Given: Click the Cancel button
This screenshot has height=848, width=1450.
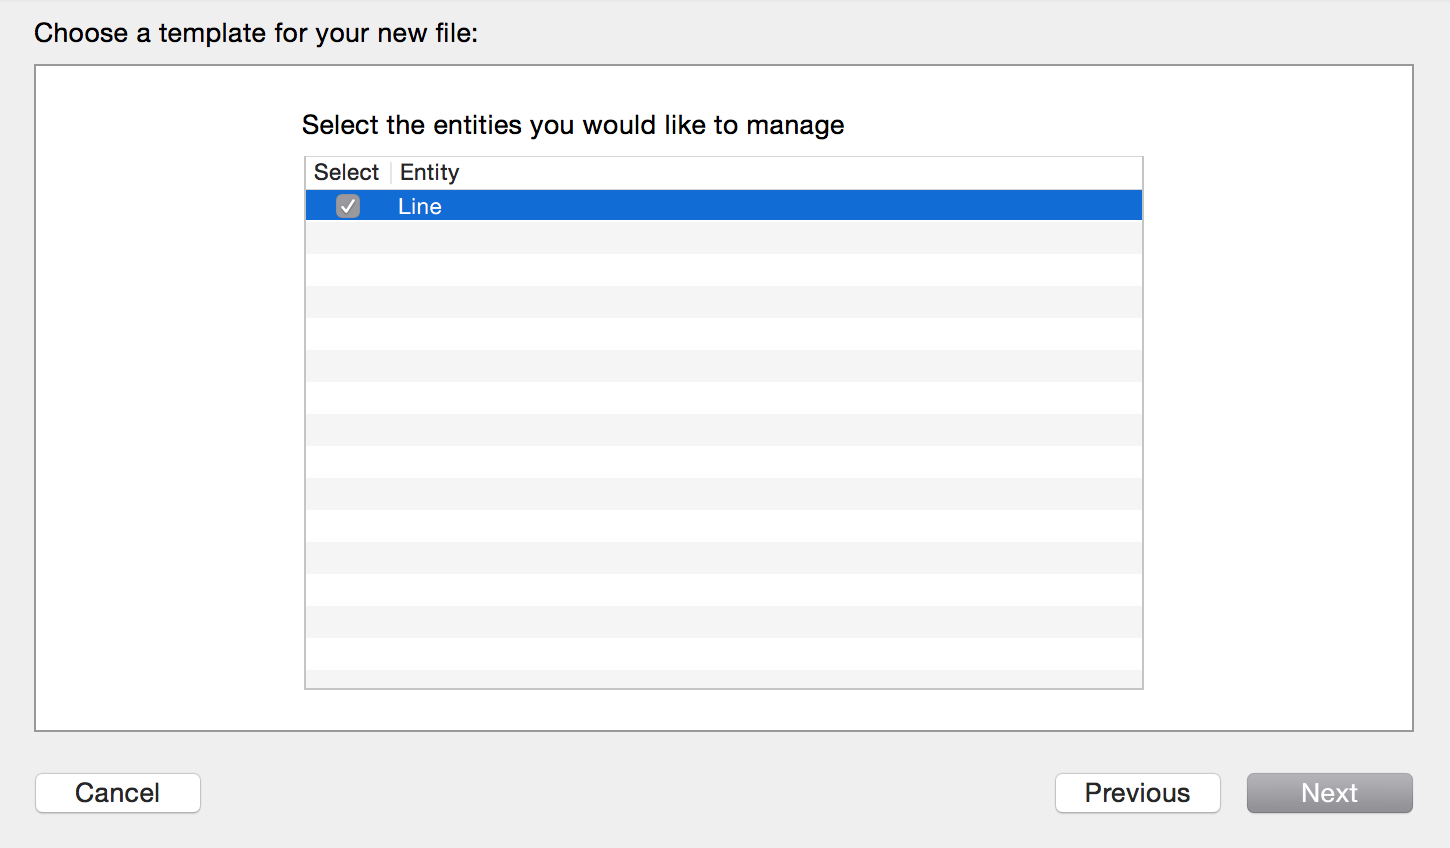Looking at the screenshot, I should pyautogui.click(x=118, y=793).
